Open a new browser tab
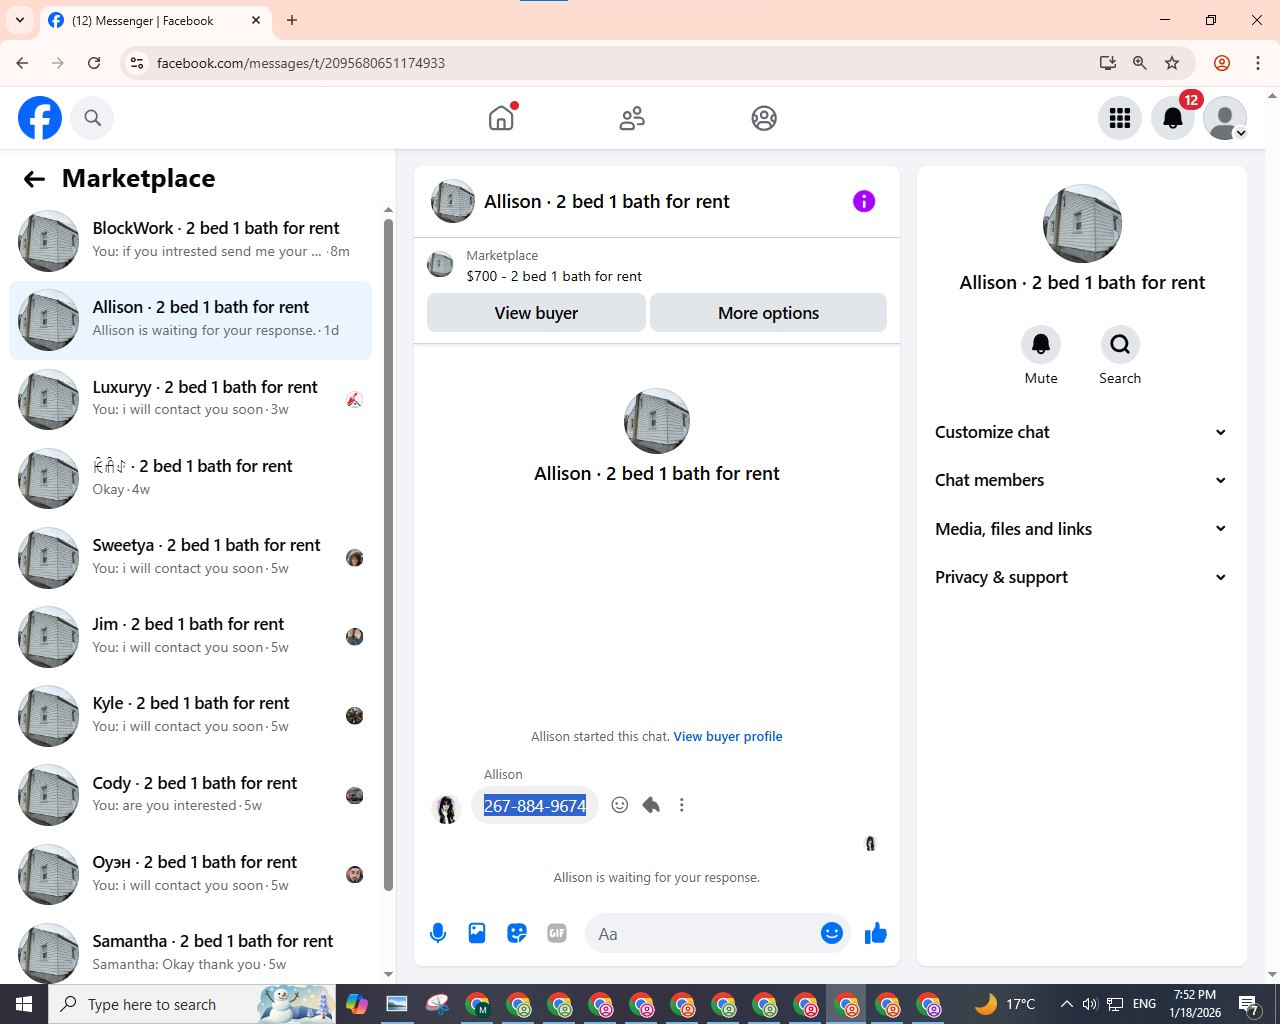1280x1024 pixels. pyautogui.click(x=292, y=20)
